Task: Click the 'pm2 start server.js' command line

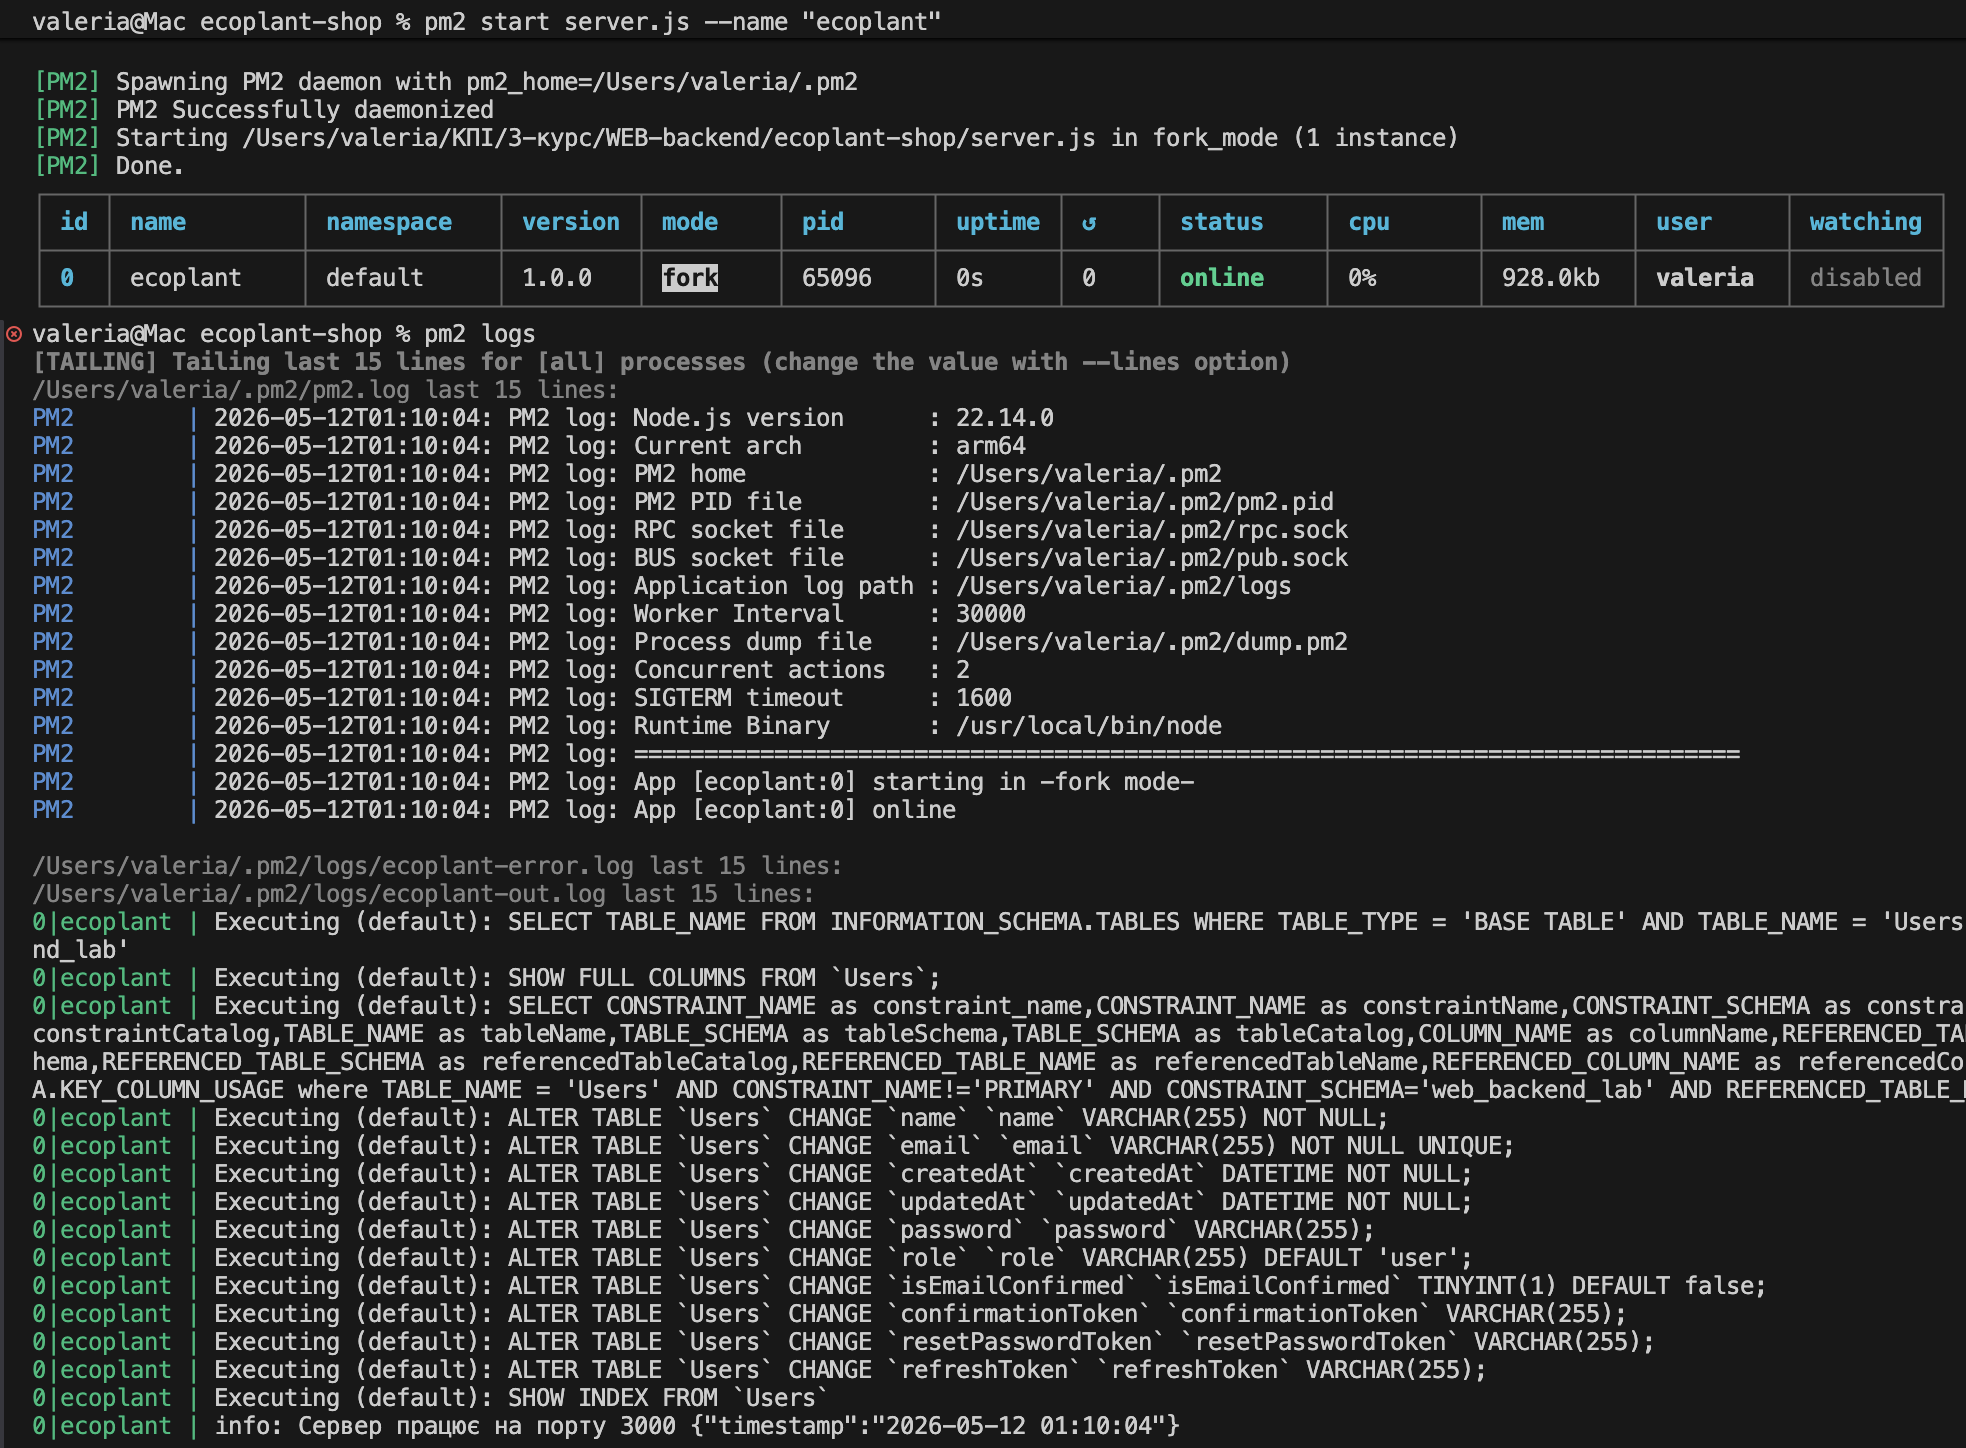Action: pos(487,22)
